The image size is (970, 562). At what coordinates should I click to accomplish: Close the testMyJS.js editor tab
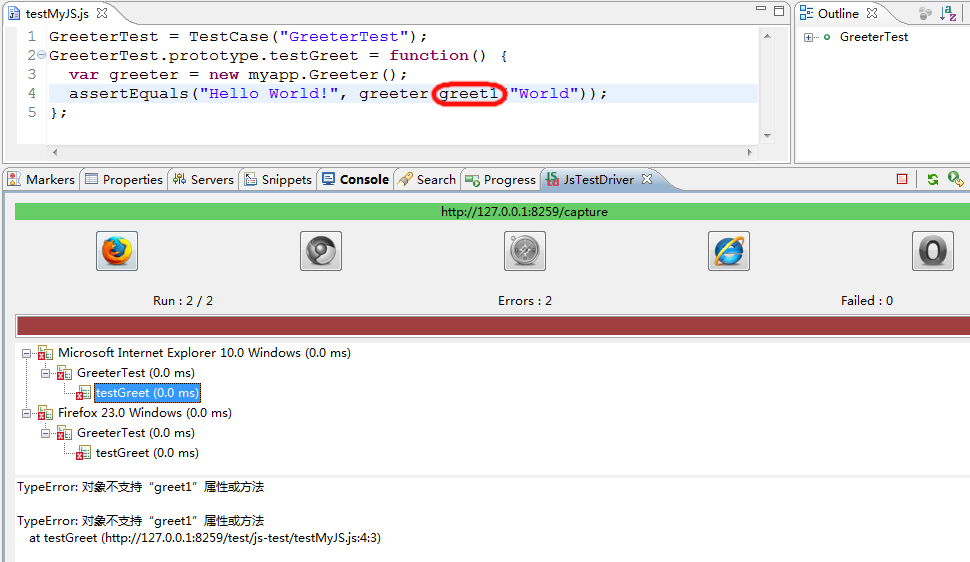click(102, 12)
